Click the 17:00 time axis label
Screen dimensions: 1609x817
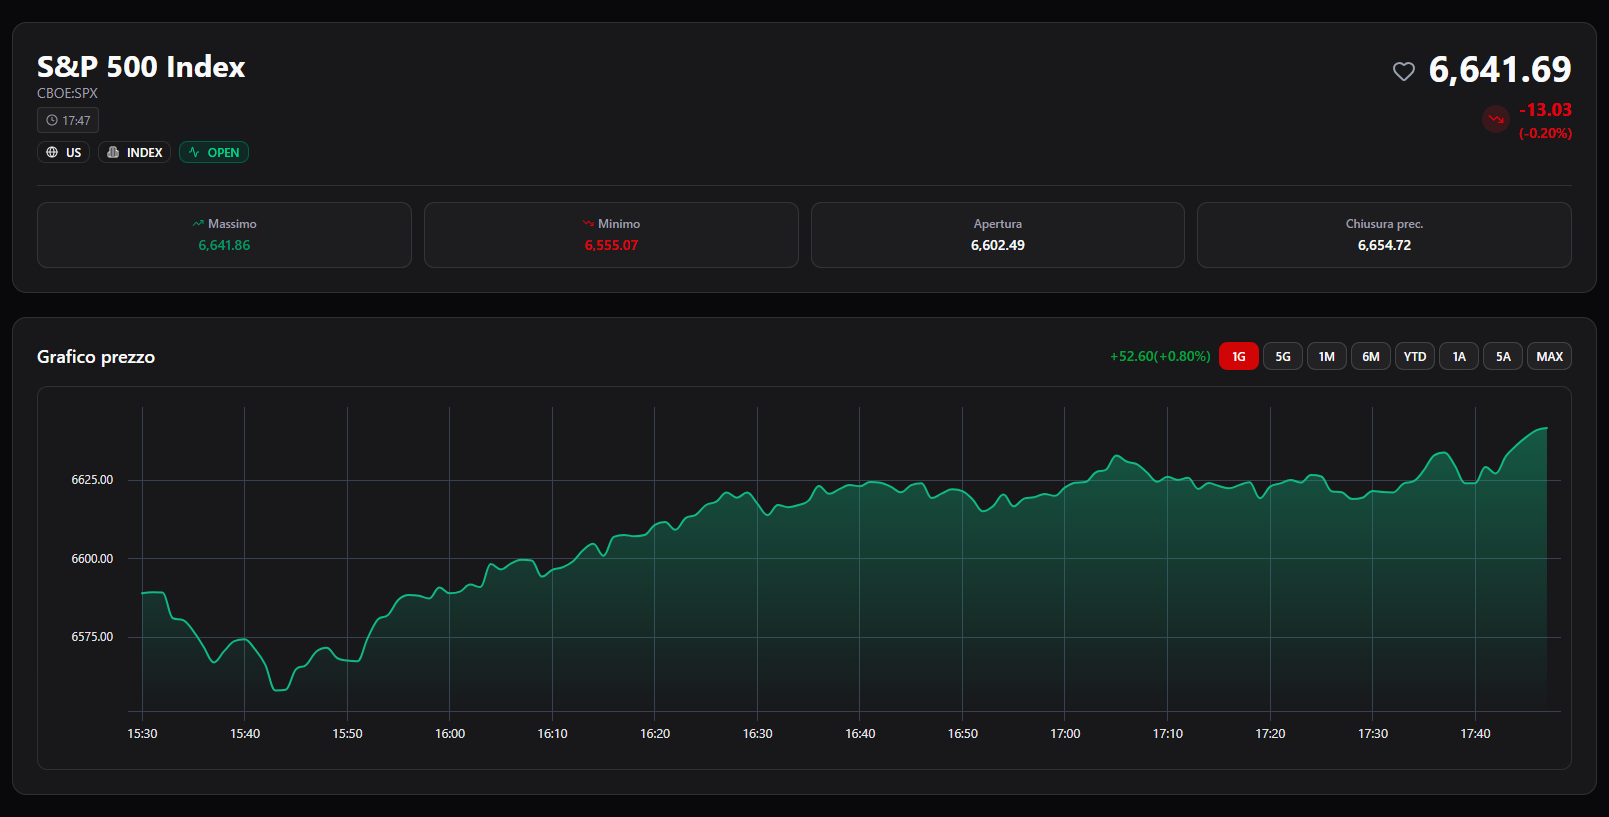[1065, 734]
